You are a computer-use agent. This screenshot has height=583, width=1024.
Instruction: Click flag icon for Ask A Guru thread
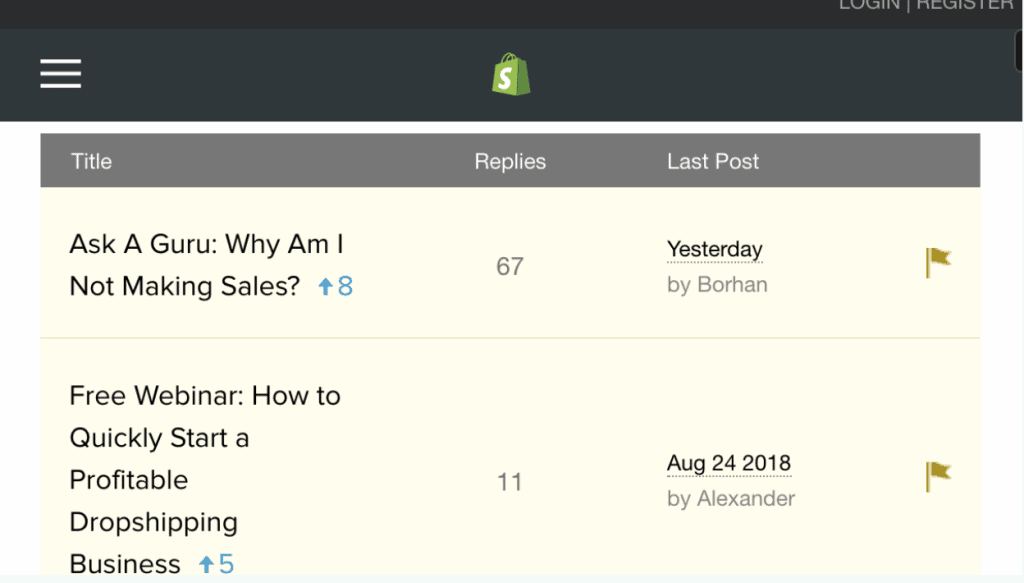tap(937, 263)
